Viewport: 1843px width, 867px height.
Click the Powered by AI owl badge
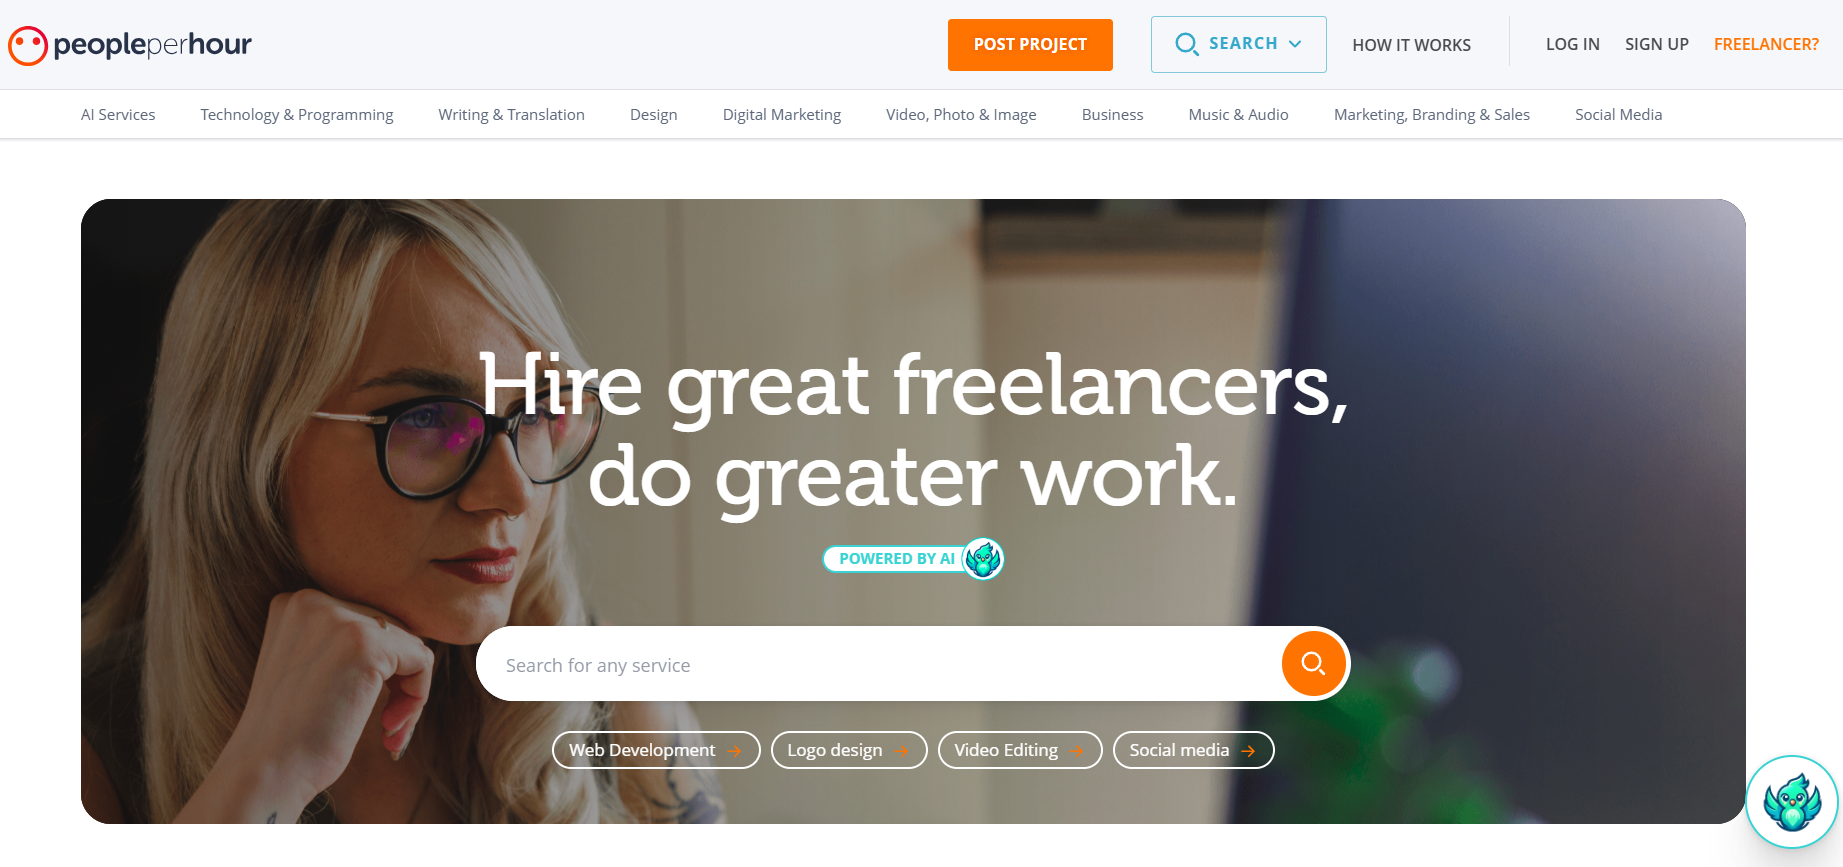coord(912,559)
